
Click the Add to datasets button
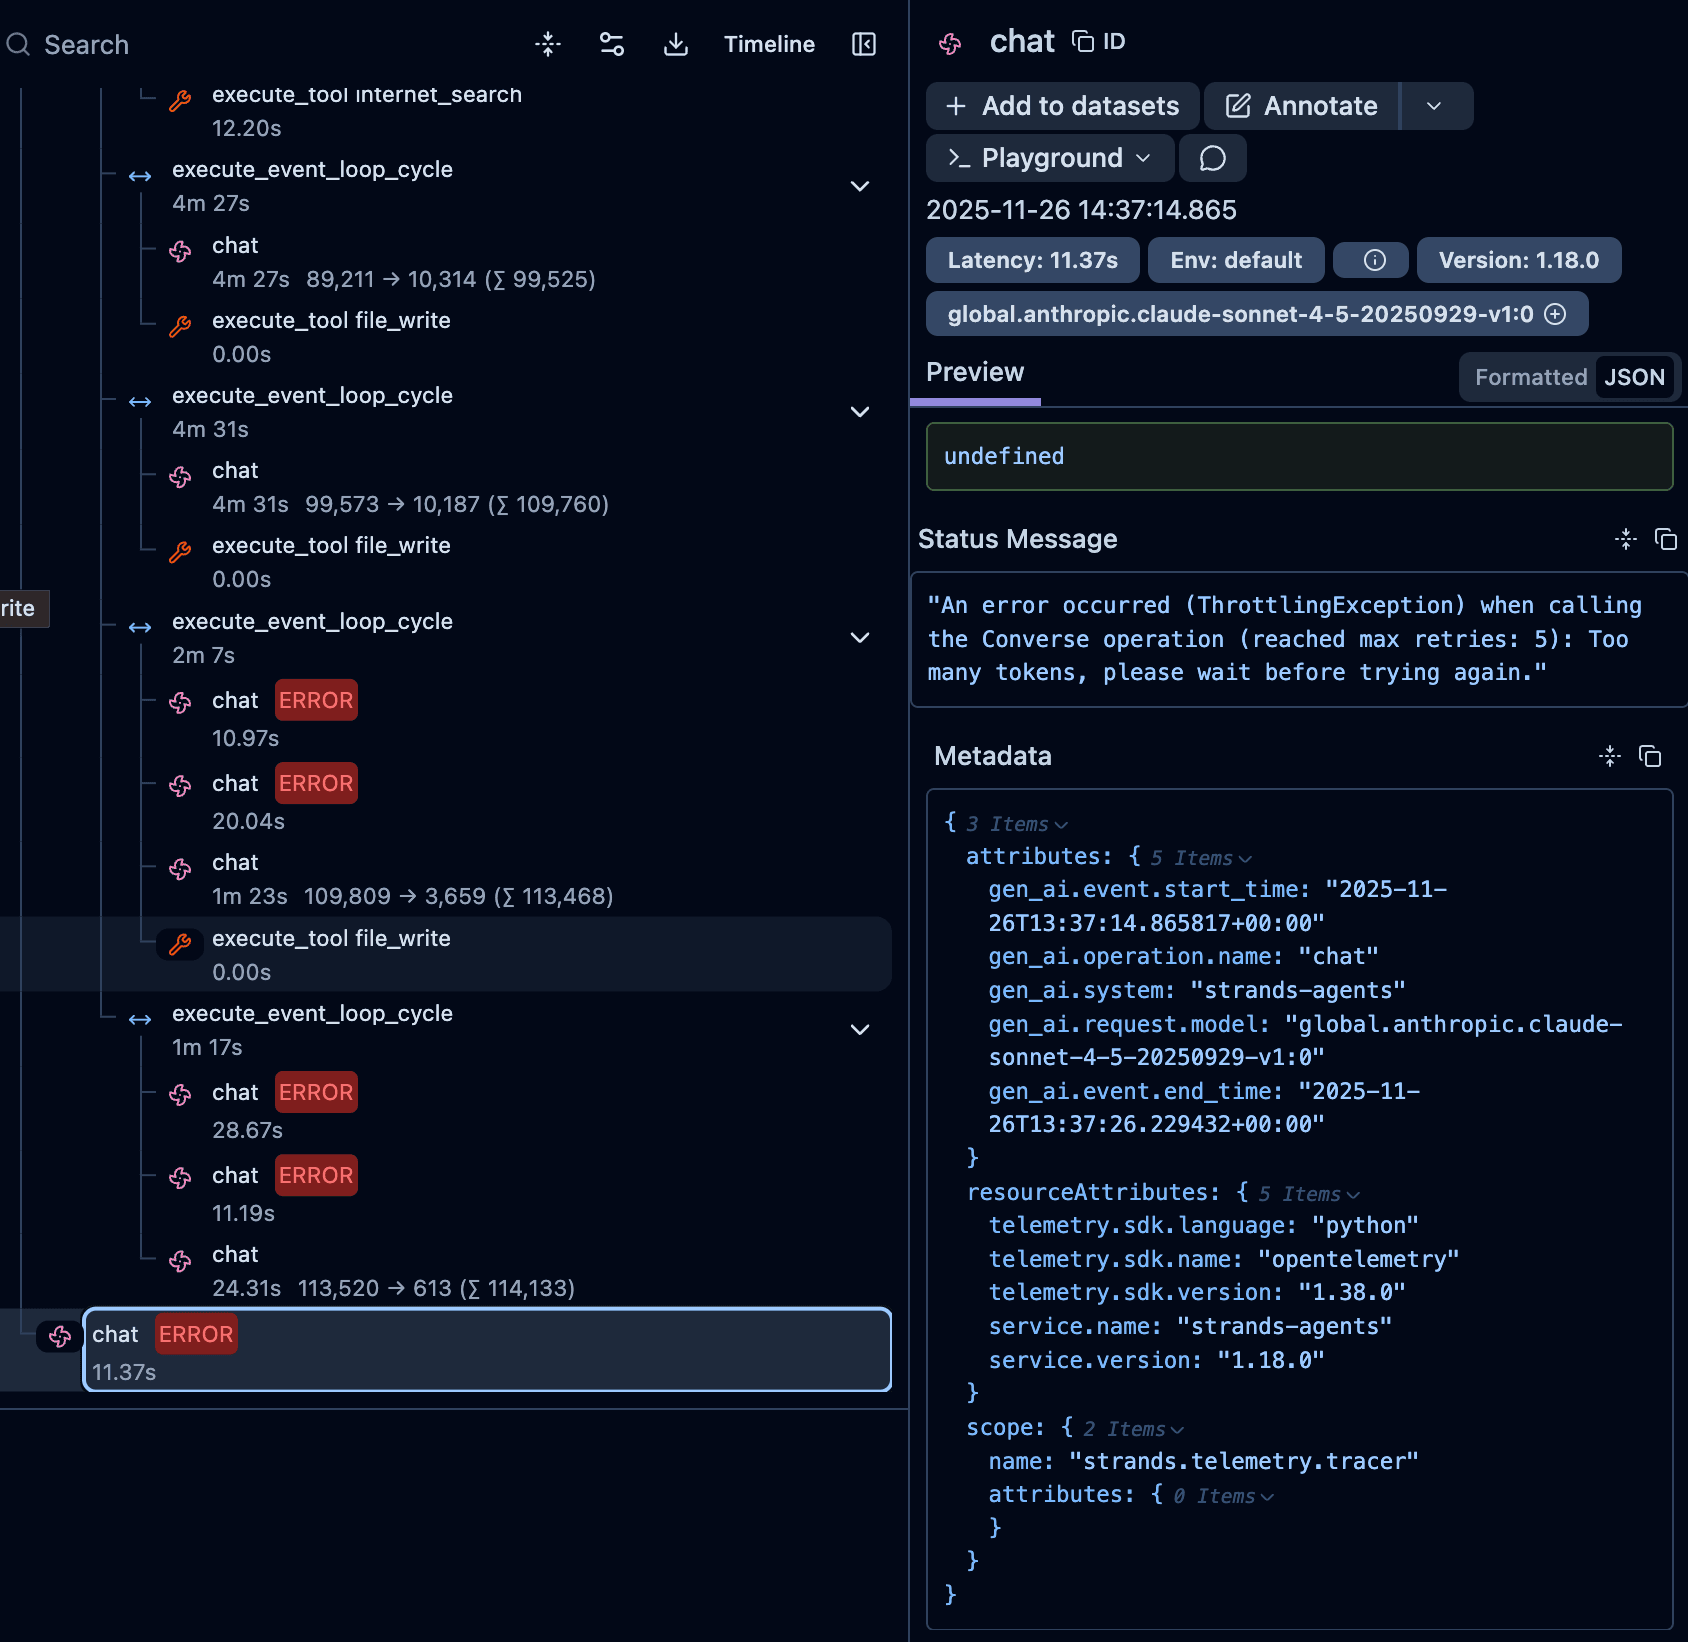coord(1061,106)
